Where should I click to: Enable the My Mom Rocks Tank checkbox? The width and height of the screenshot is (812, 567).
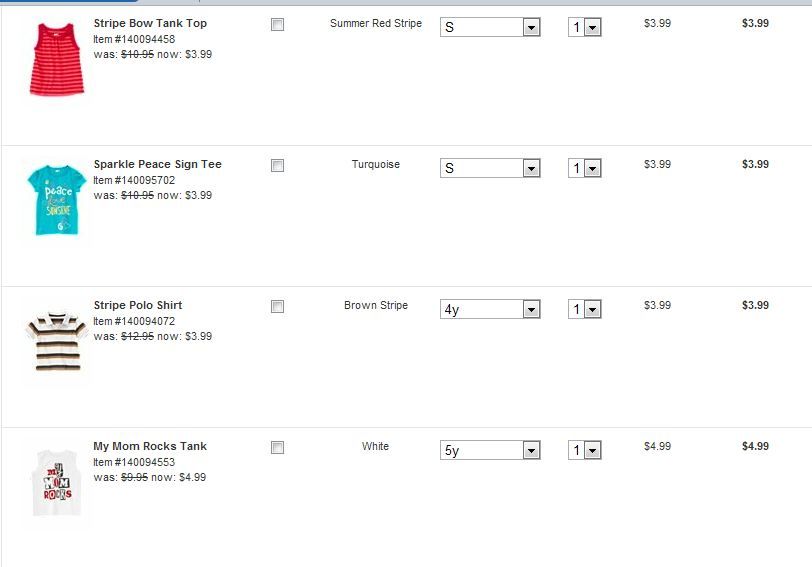pos(277,448)
